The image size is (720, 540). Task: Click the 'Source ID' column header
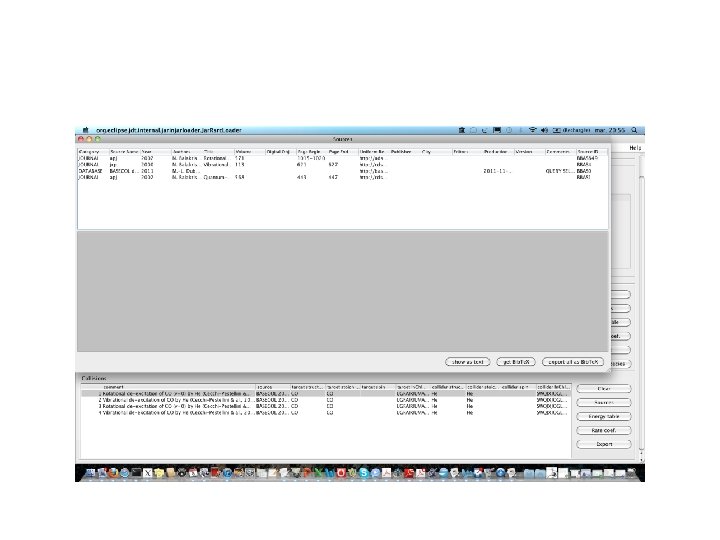click(x=592, y=152)
